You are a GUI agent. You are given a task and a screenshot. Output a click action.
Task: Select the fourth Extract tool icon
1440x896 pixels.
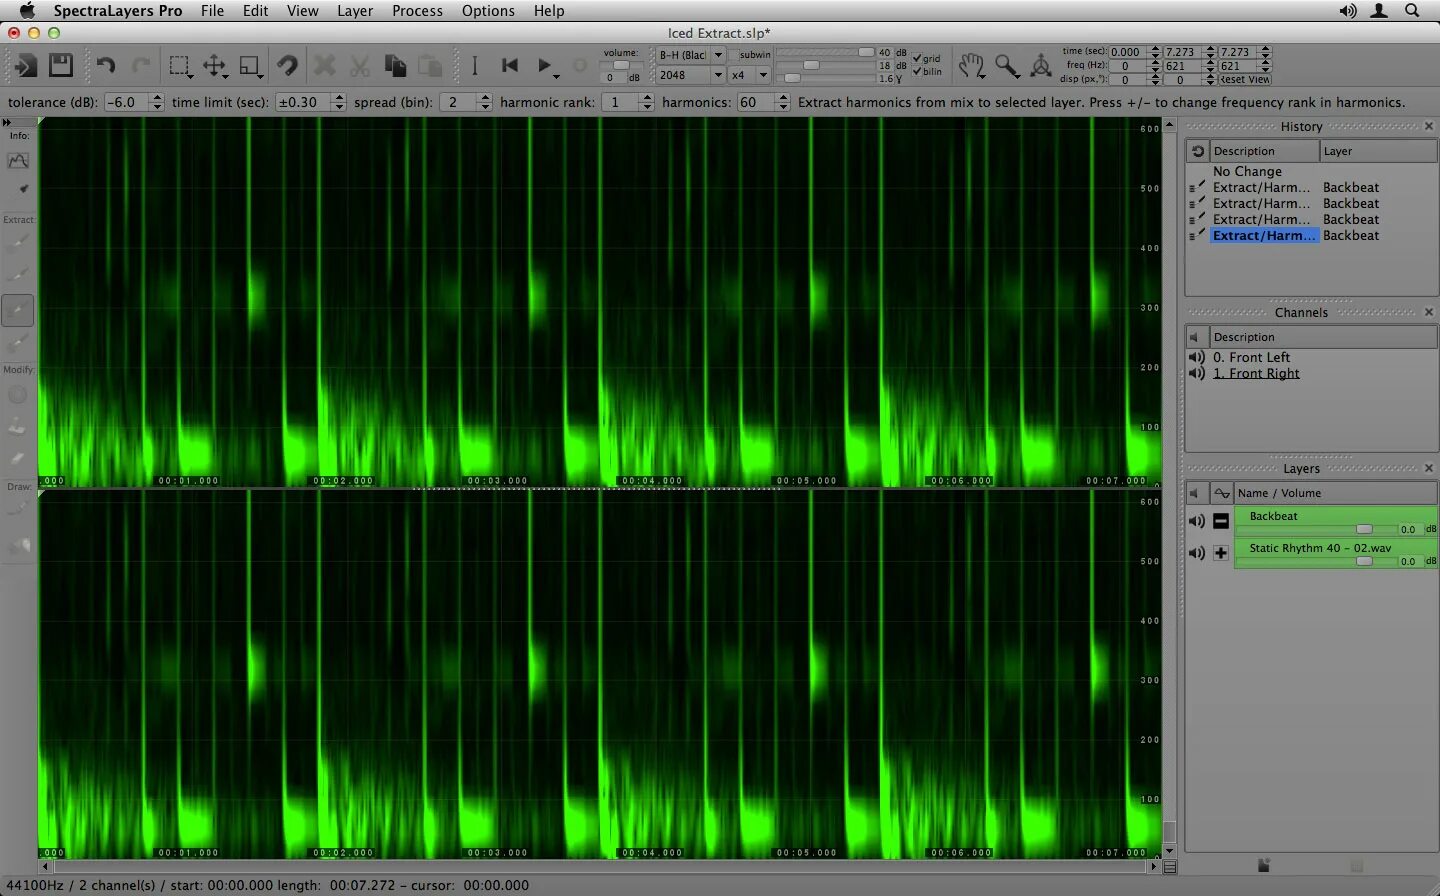(x=18, y=343)
